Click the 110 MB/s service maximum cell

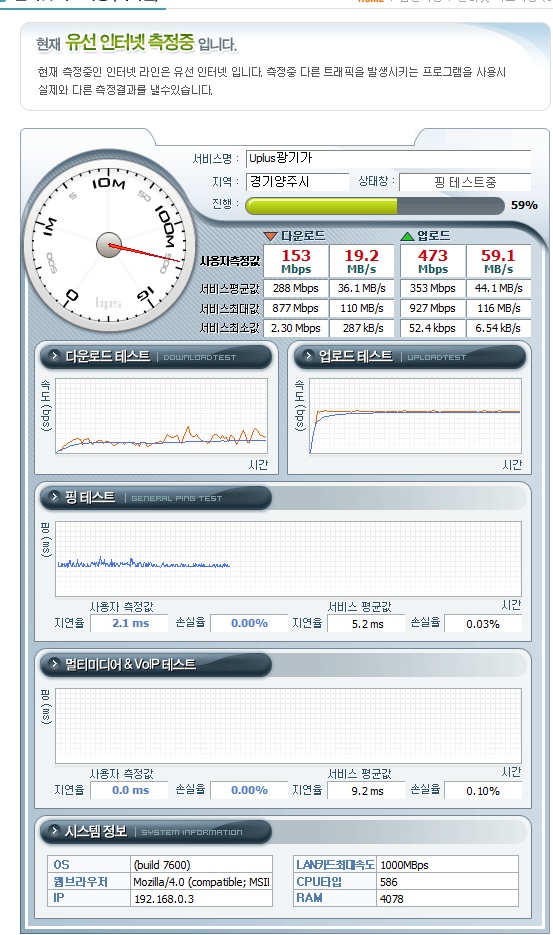click(362, 308)
